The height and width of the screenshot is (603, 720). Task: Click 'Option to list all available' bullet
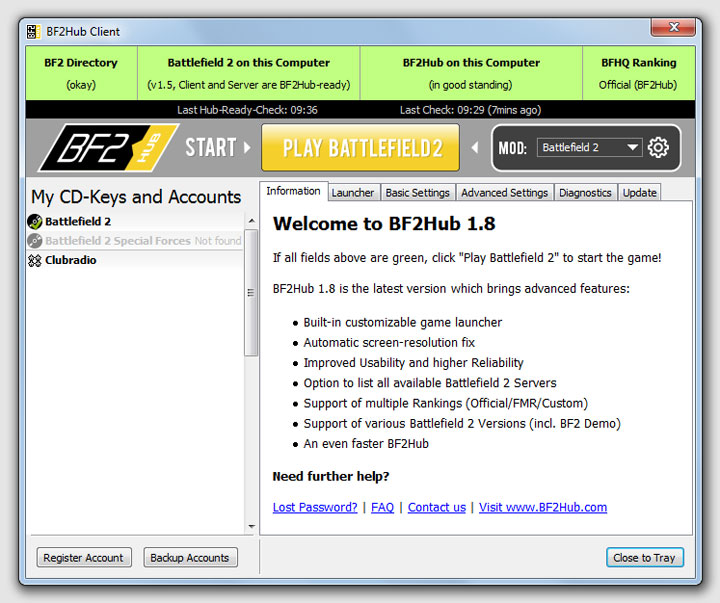click(430, 383)
